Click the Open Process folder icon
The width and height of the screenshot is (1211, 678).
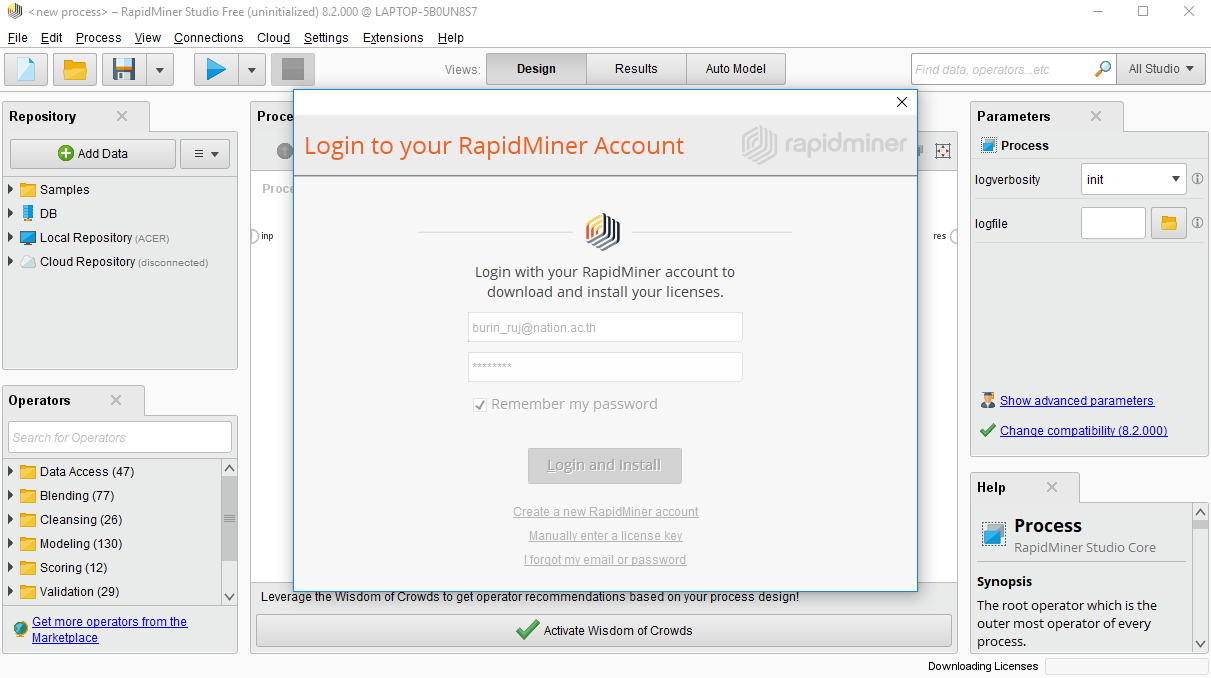75,69
